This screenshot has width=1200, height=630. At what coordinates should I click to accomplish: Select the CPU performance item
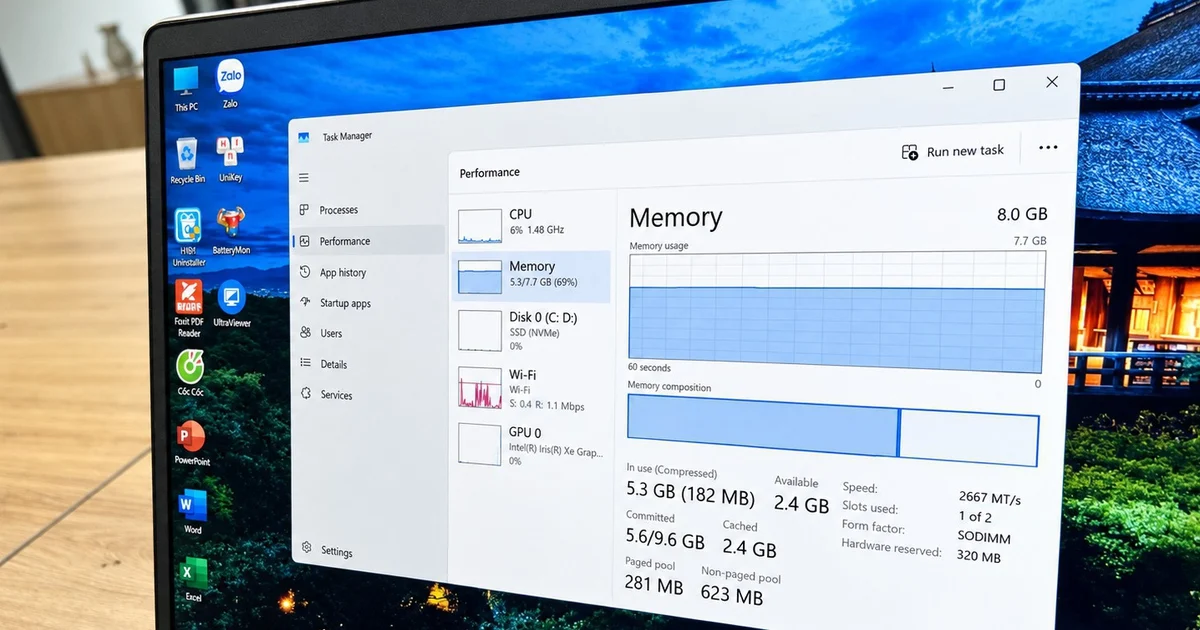531,224
